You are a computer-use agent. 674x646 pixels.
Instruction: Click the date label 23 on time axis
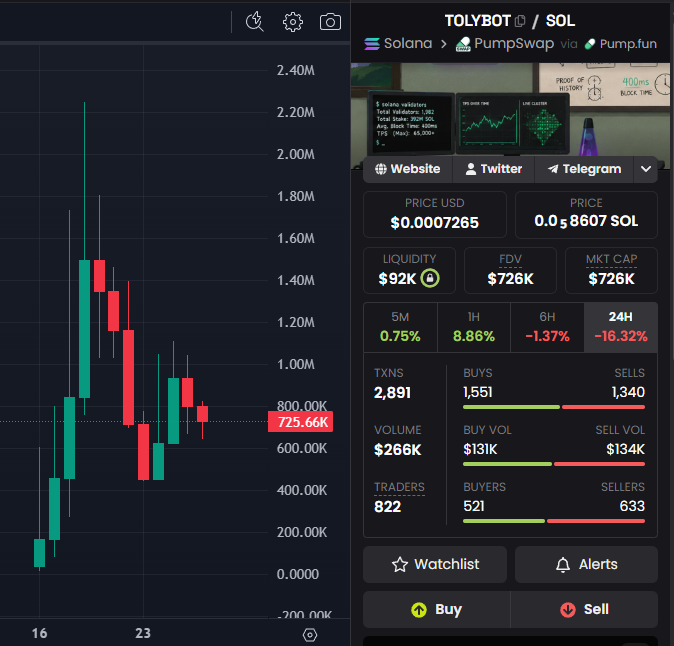tap(143, 633)
